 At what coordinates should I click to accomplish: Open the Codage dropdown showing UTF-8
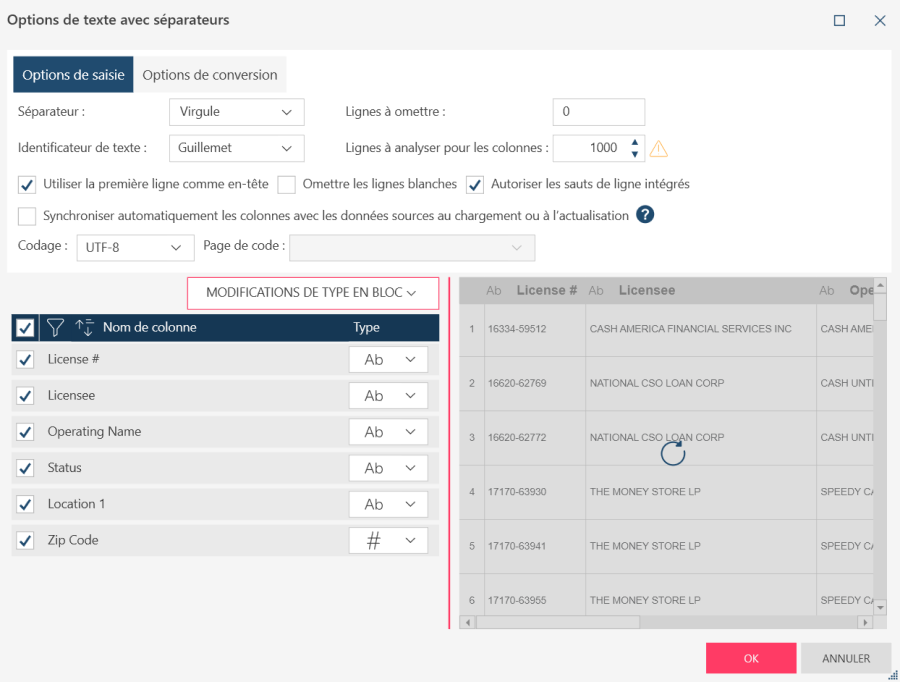(135, 247)
